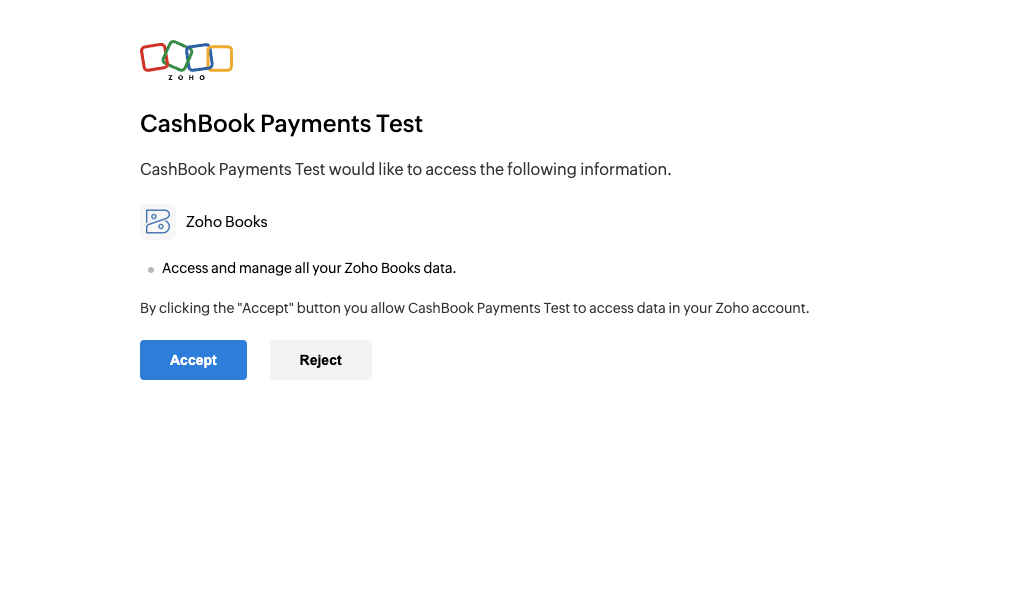Viewport: 1024px width, 592px height.
Task: Click the Zoho Books service label
Action: (x=226, y=221)
